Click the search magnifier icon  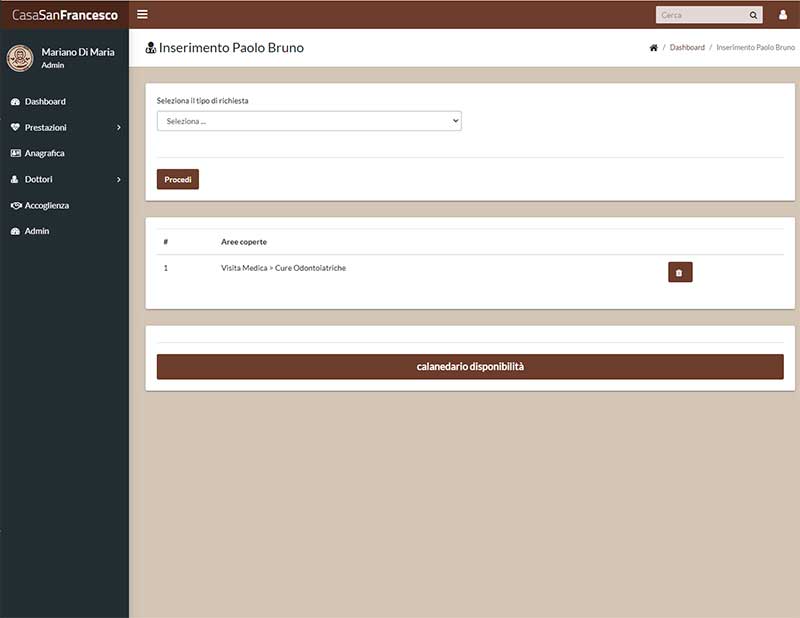tap(753, 15)
